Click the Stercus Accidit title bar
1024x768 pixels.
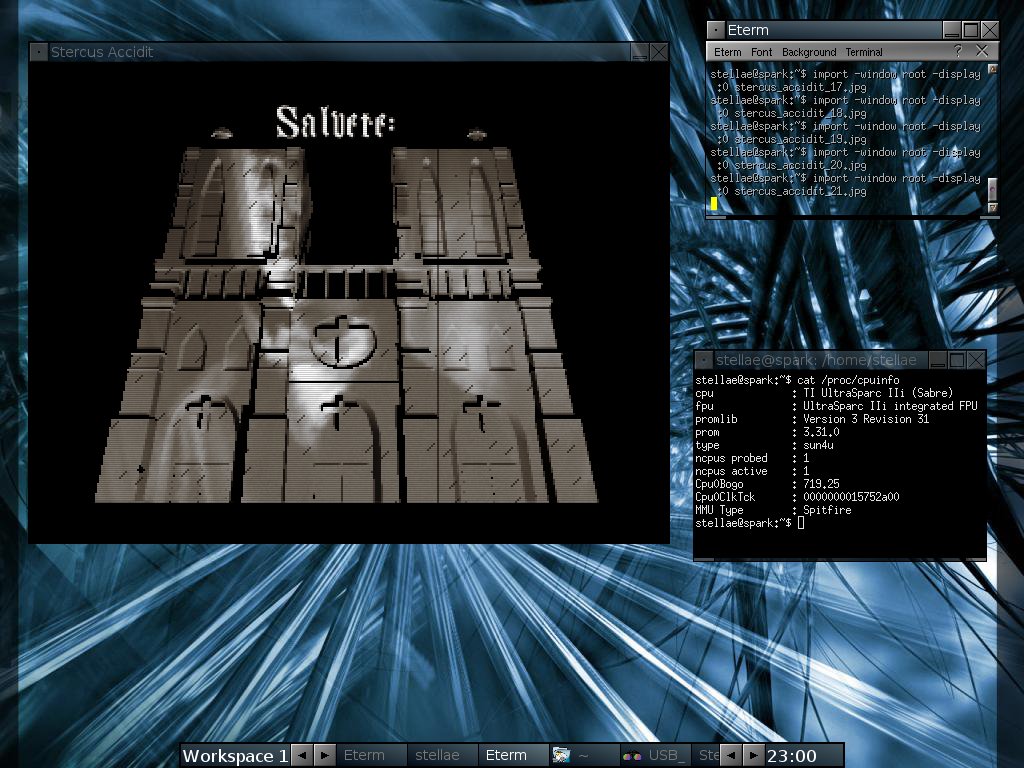(338, 52)
